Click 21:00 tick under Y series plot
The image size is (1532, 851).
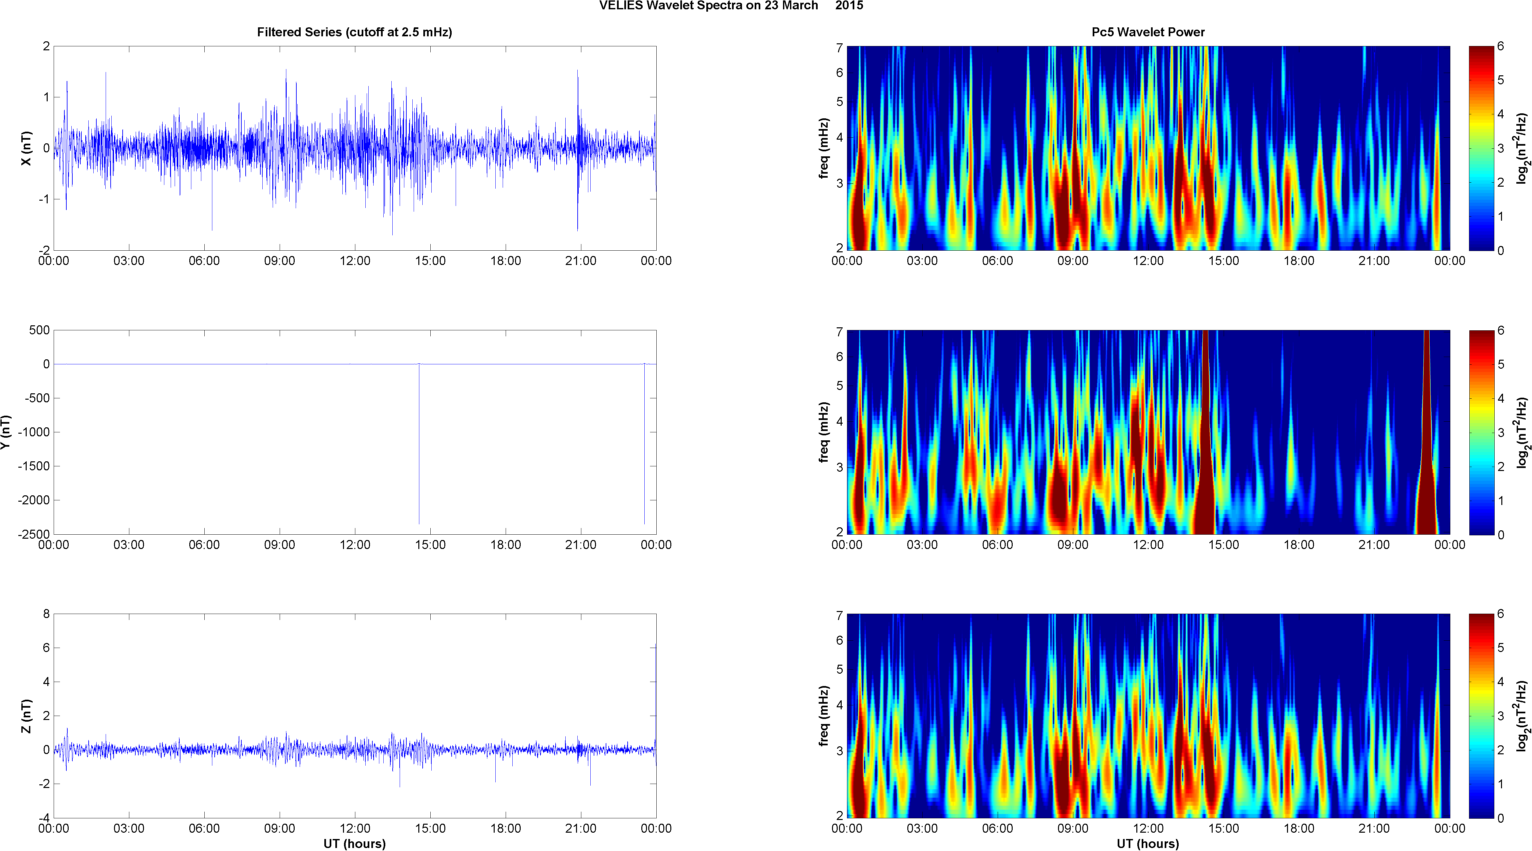click(581, 545)
